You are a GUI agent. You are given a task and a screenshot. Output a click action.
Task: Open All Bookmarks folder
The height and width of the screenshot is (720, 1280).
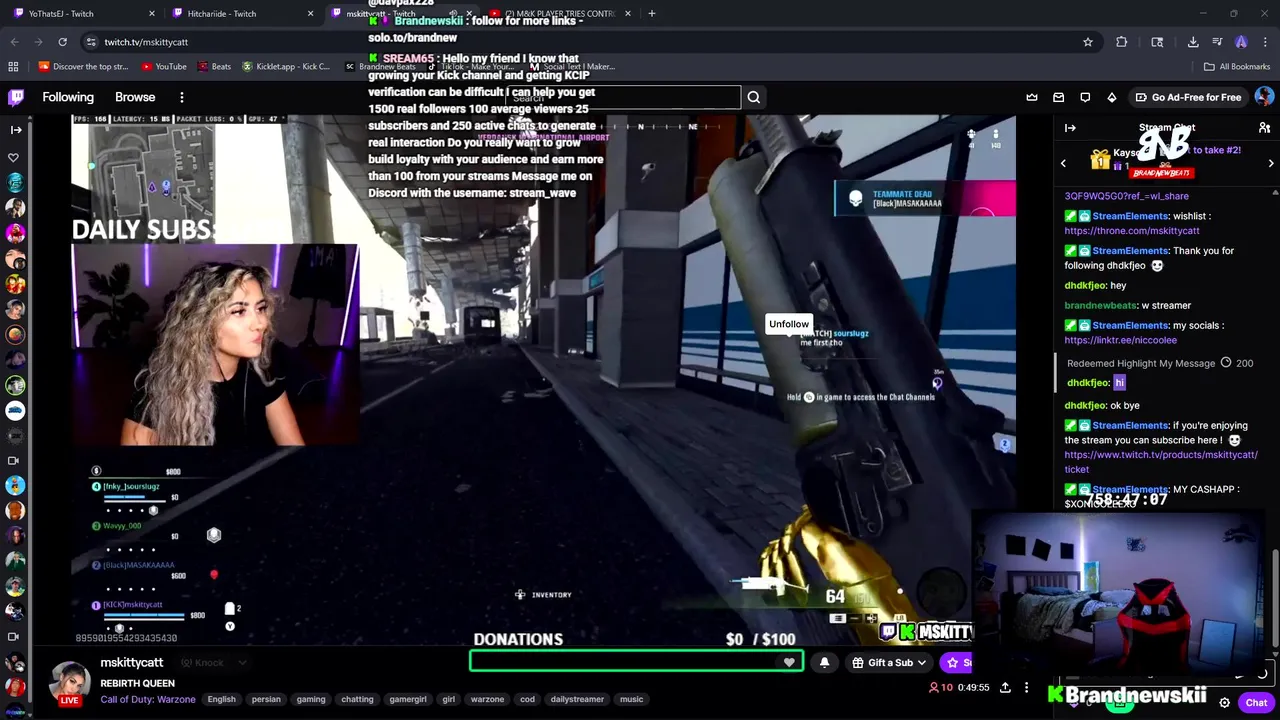(x=1237, y=67)
